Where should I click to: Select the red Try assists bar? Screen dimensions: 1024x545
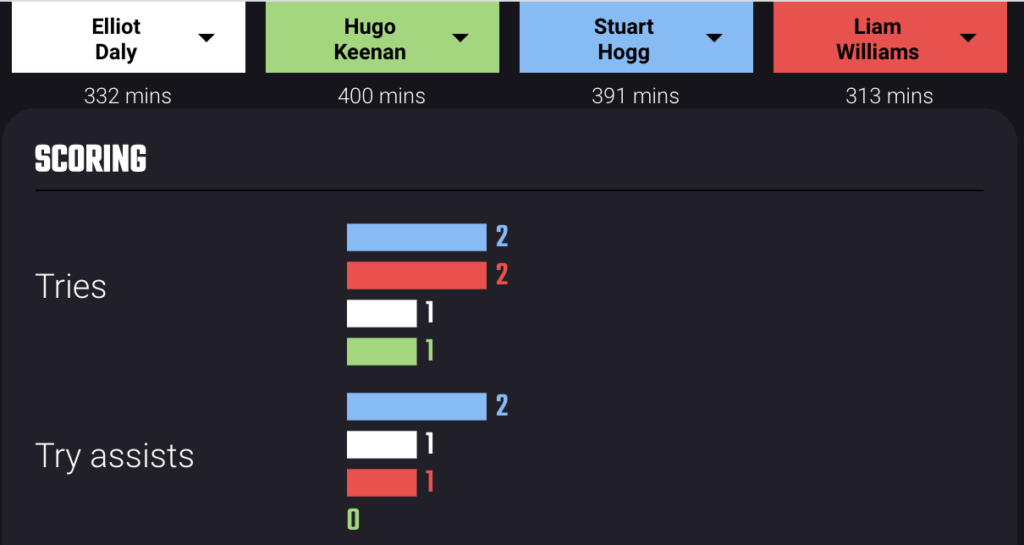pyautogui.click(x=381, y=482)
